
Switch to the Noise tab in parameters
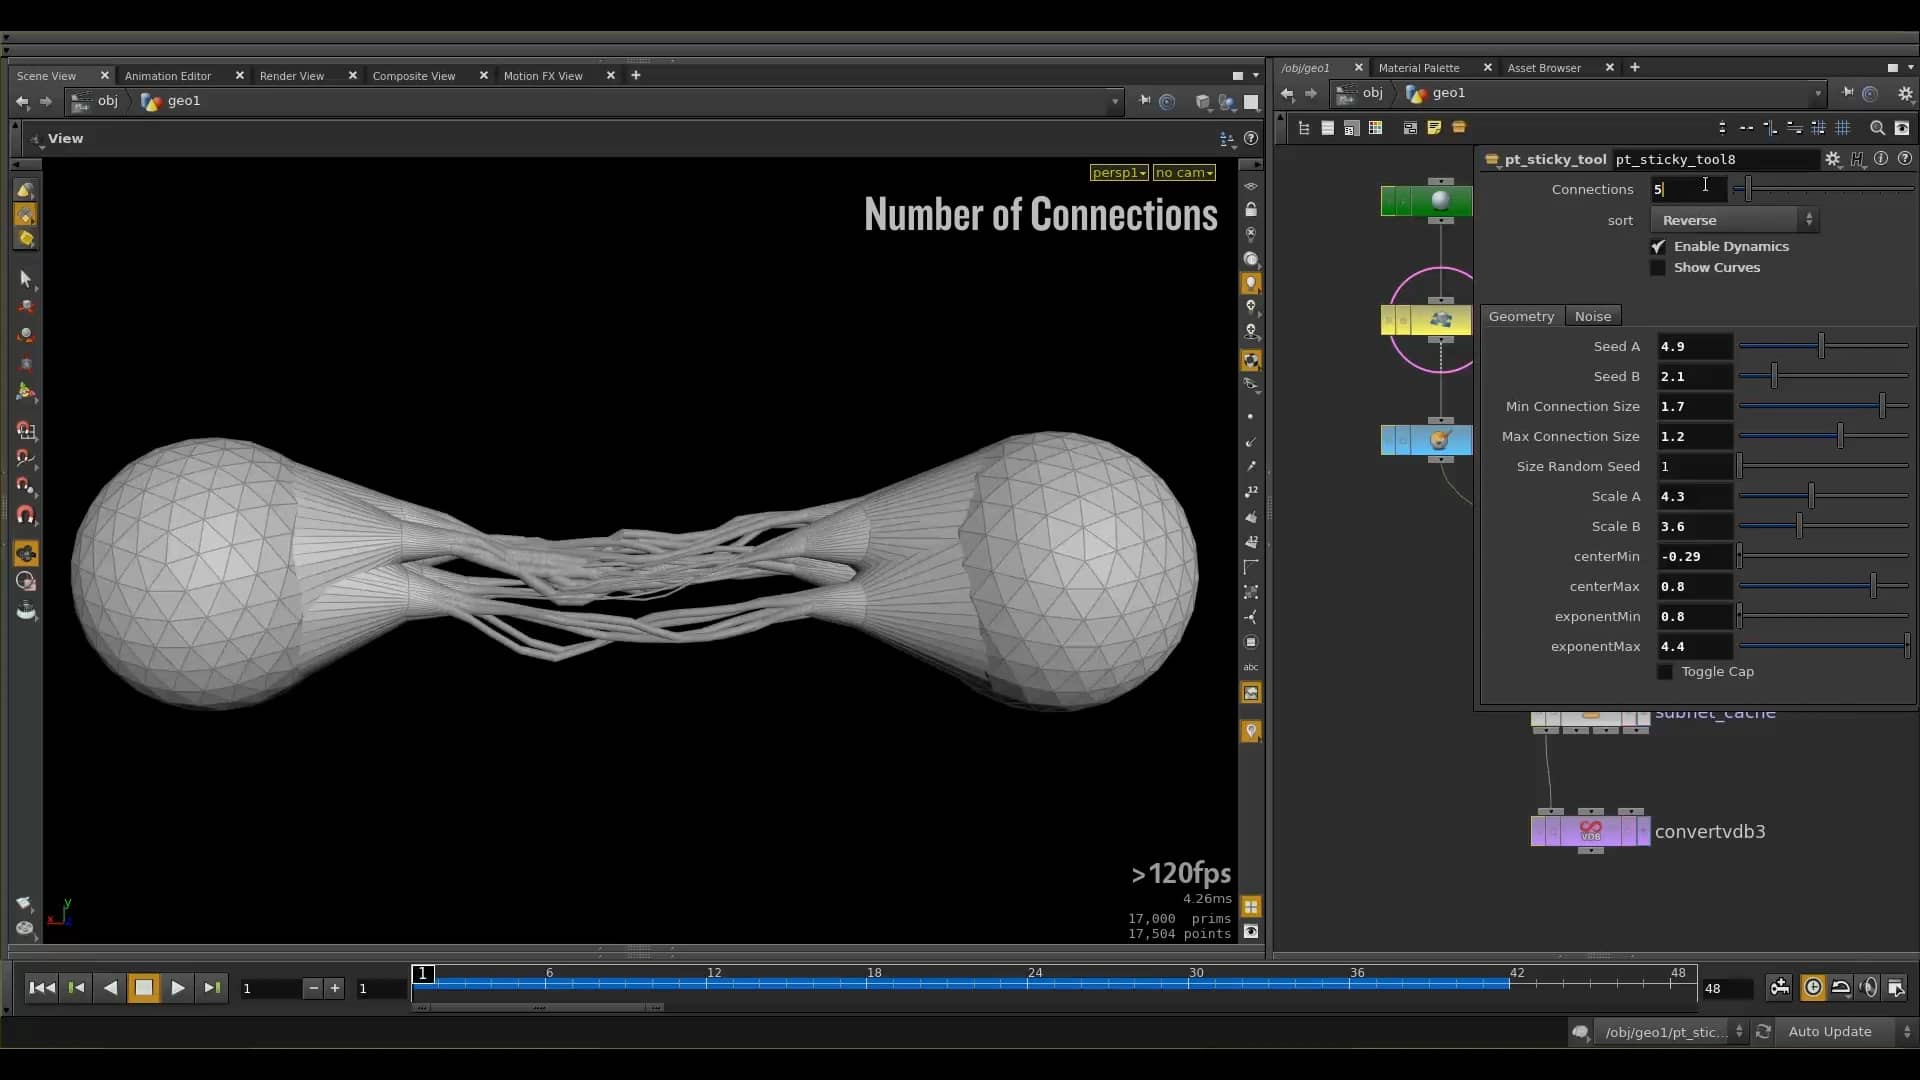pos(1593,316)
